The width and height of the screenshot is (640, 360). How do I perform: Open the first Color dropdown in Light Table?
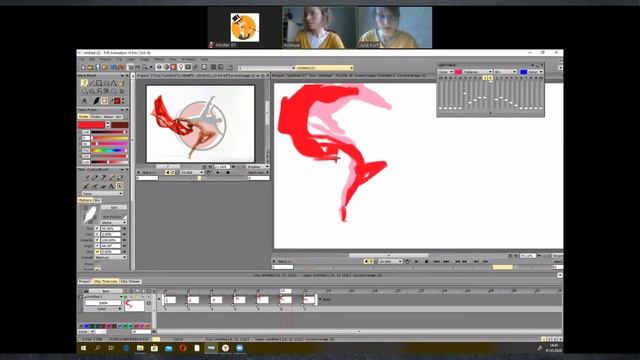445,72
